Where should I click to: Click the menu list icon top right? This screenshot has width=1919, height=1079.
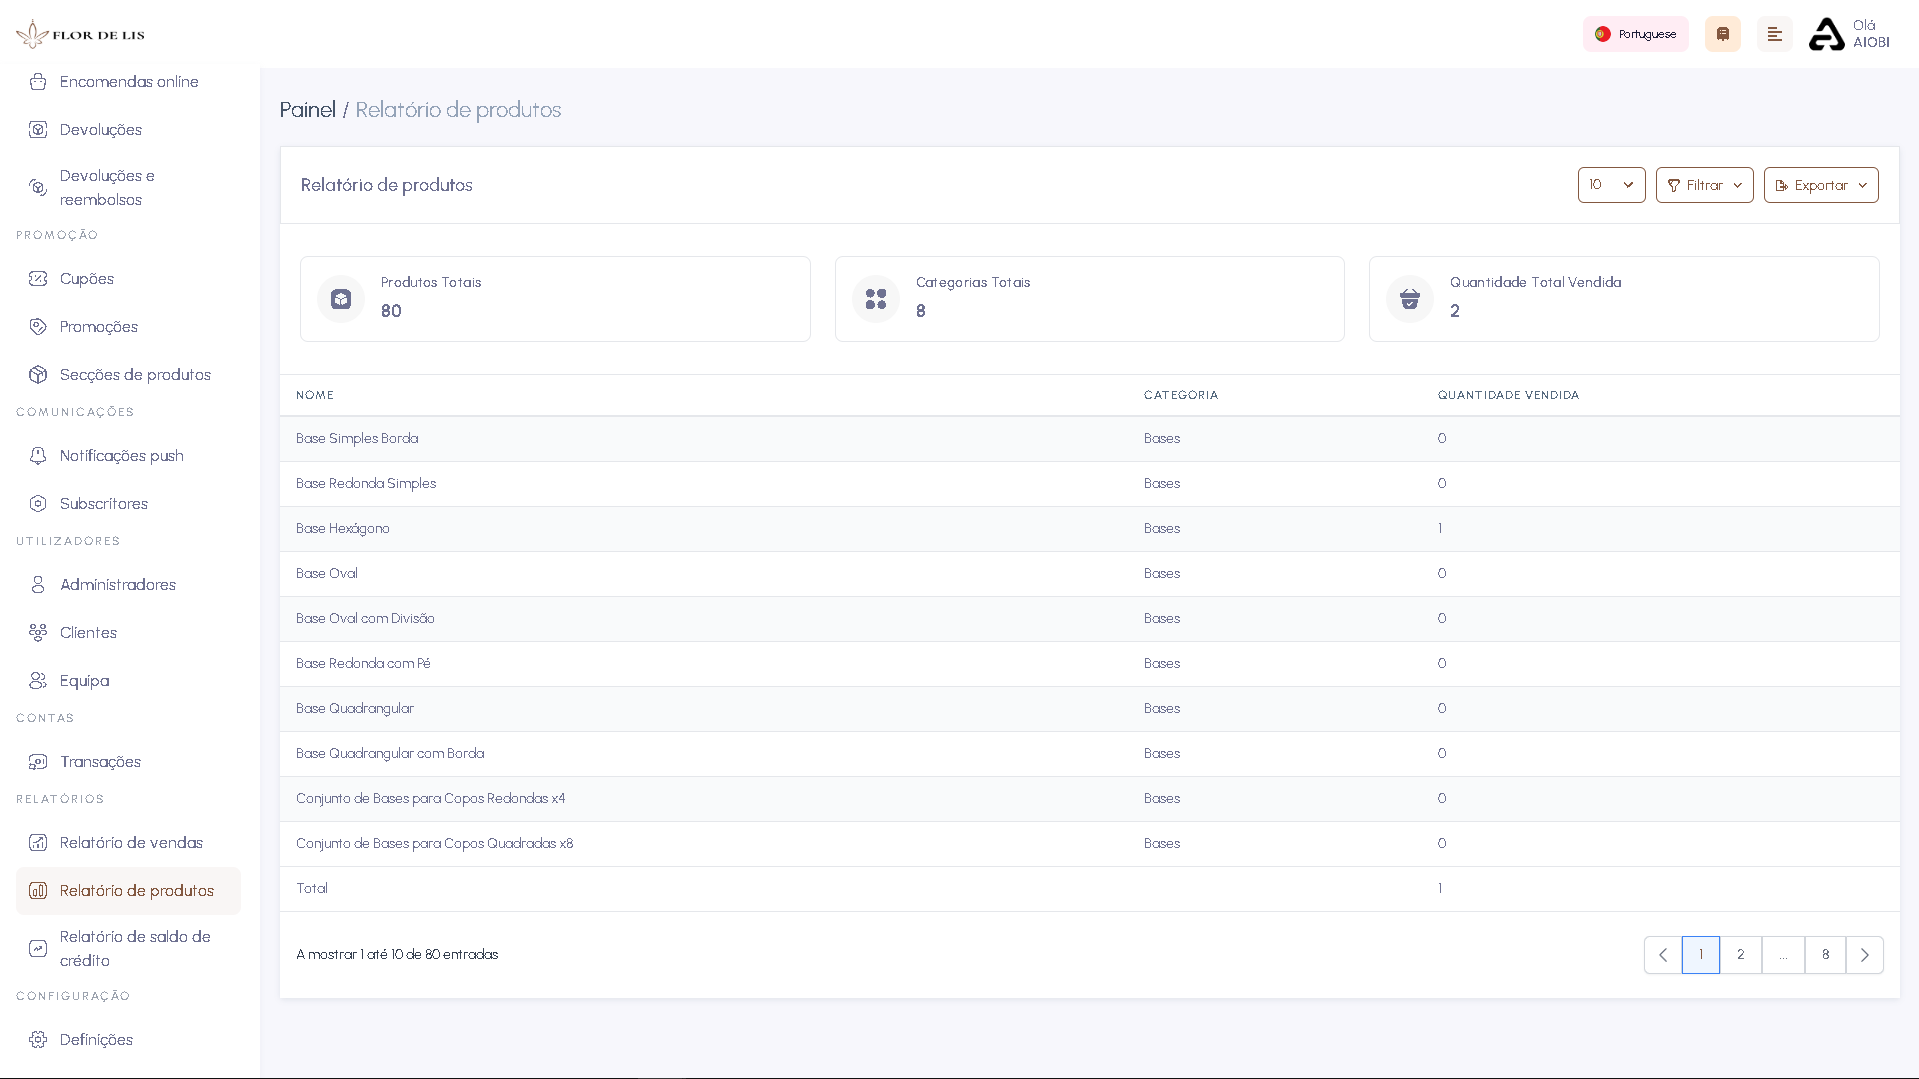click(x=1775, y=33)
